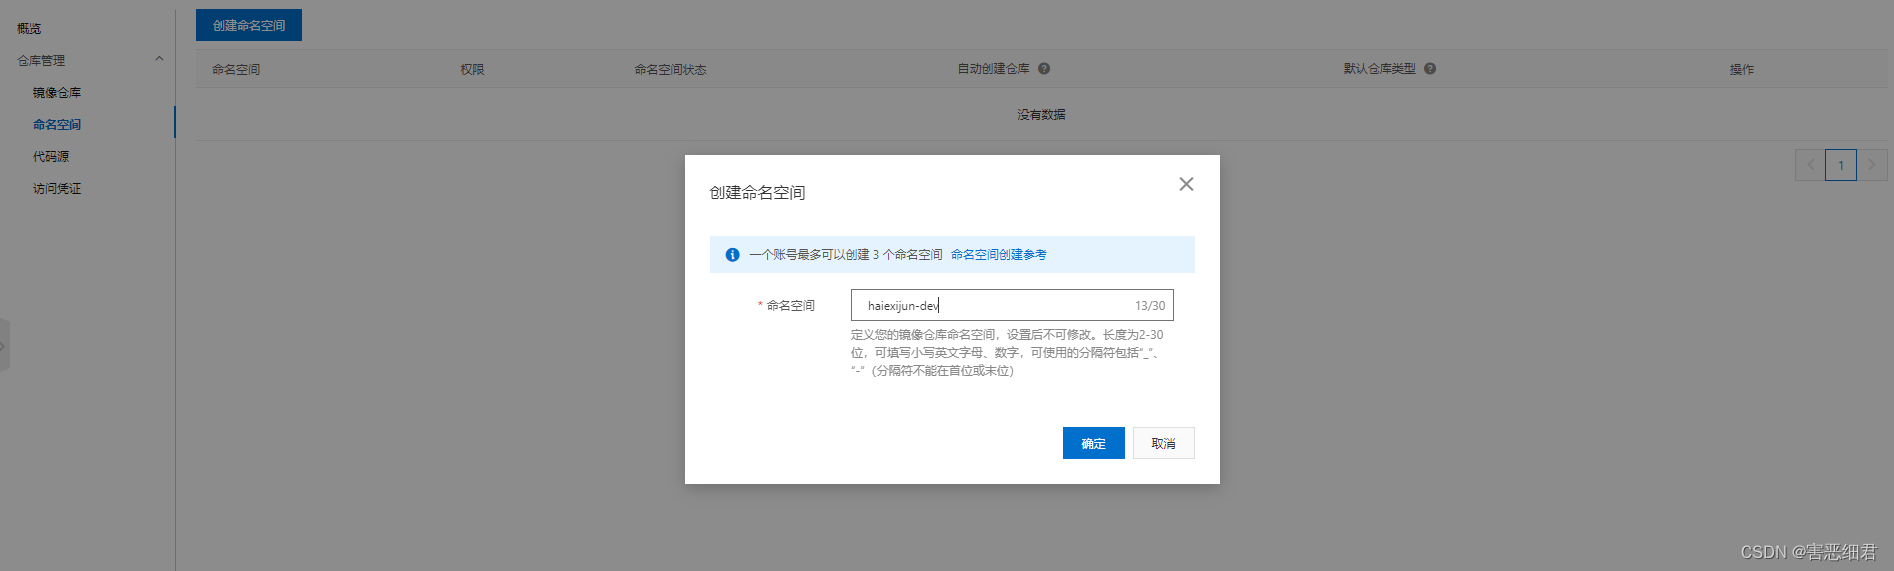
Task: Select page 1 in the pagination
Action: 1841,165
